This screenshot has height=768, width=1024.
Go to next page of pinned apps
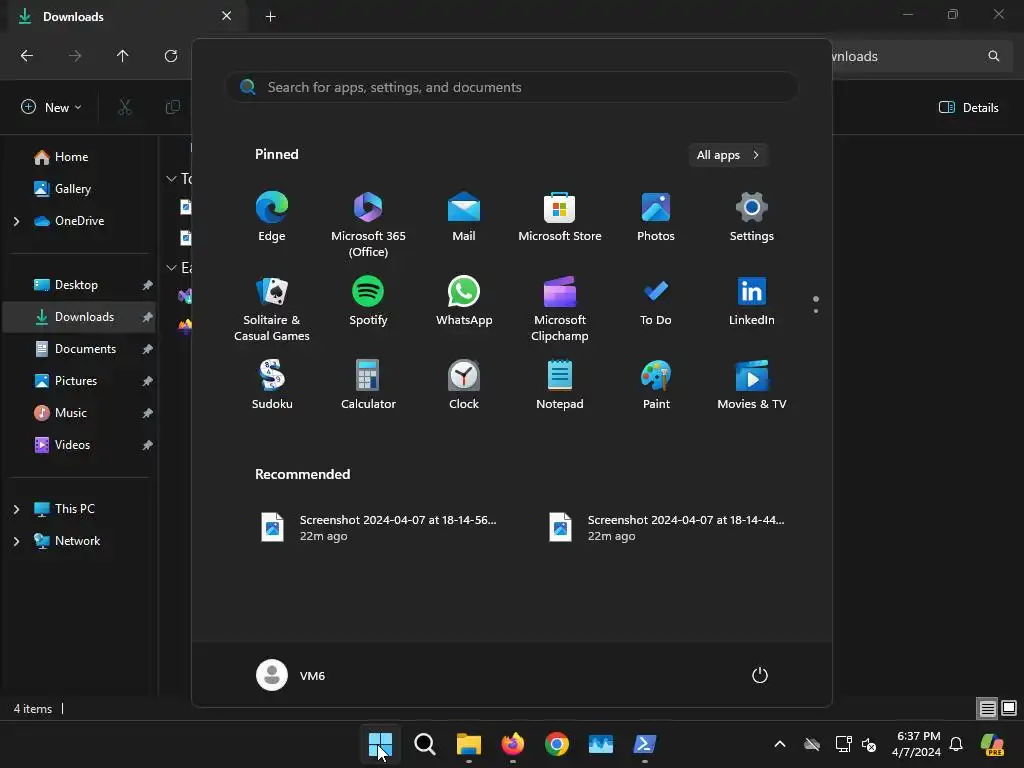click(x=816, y=311)
